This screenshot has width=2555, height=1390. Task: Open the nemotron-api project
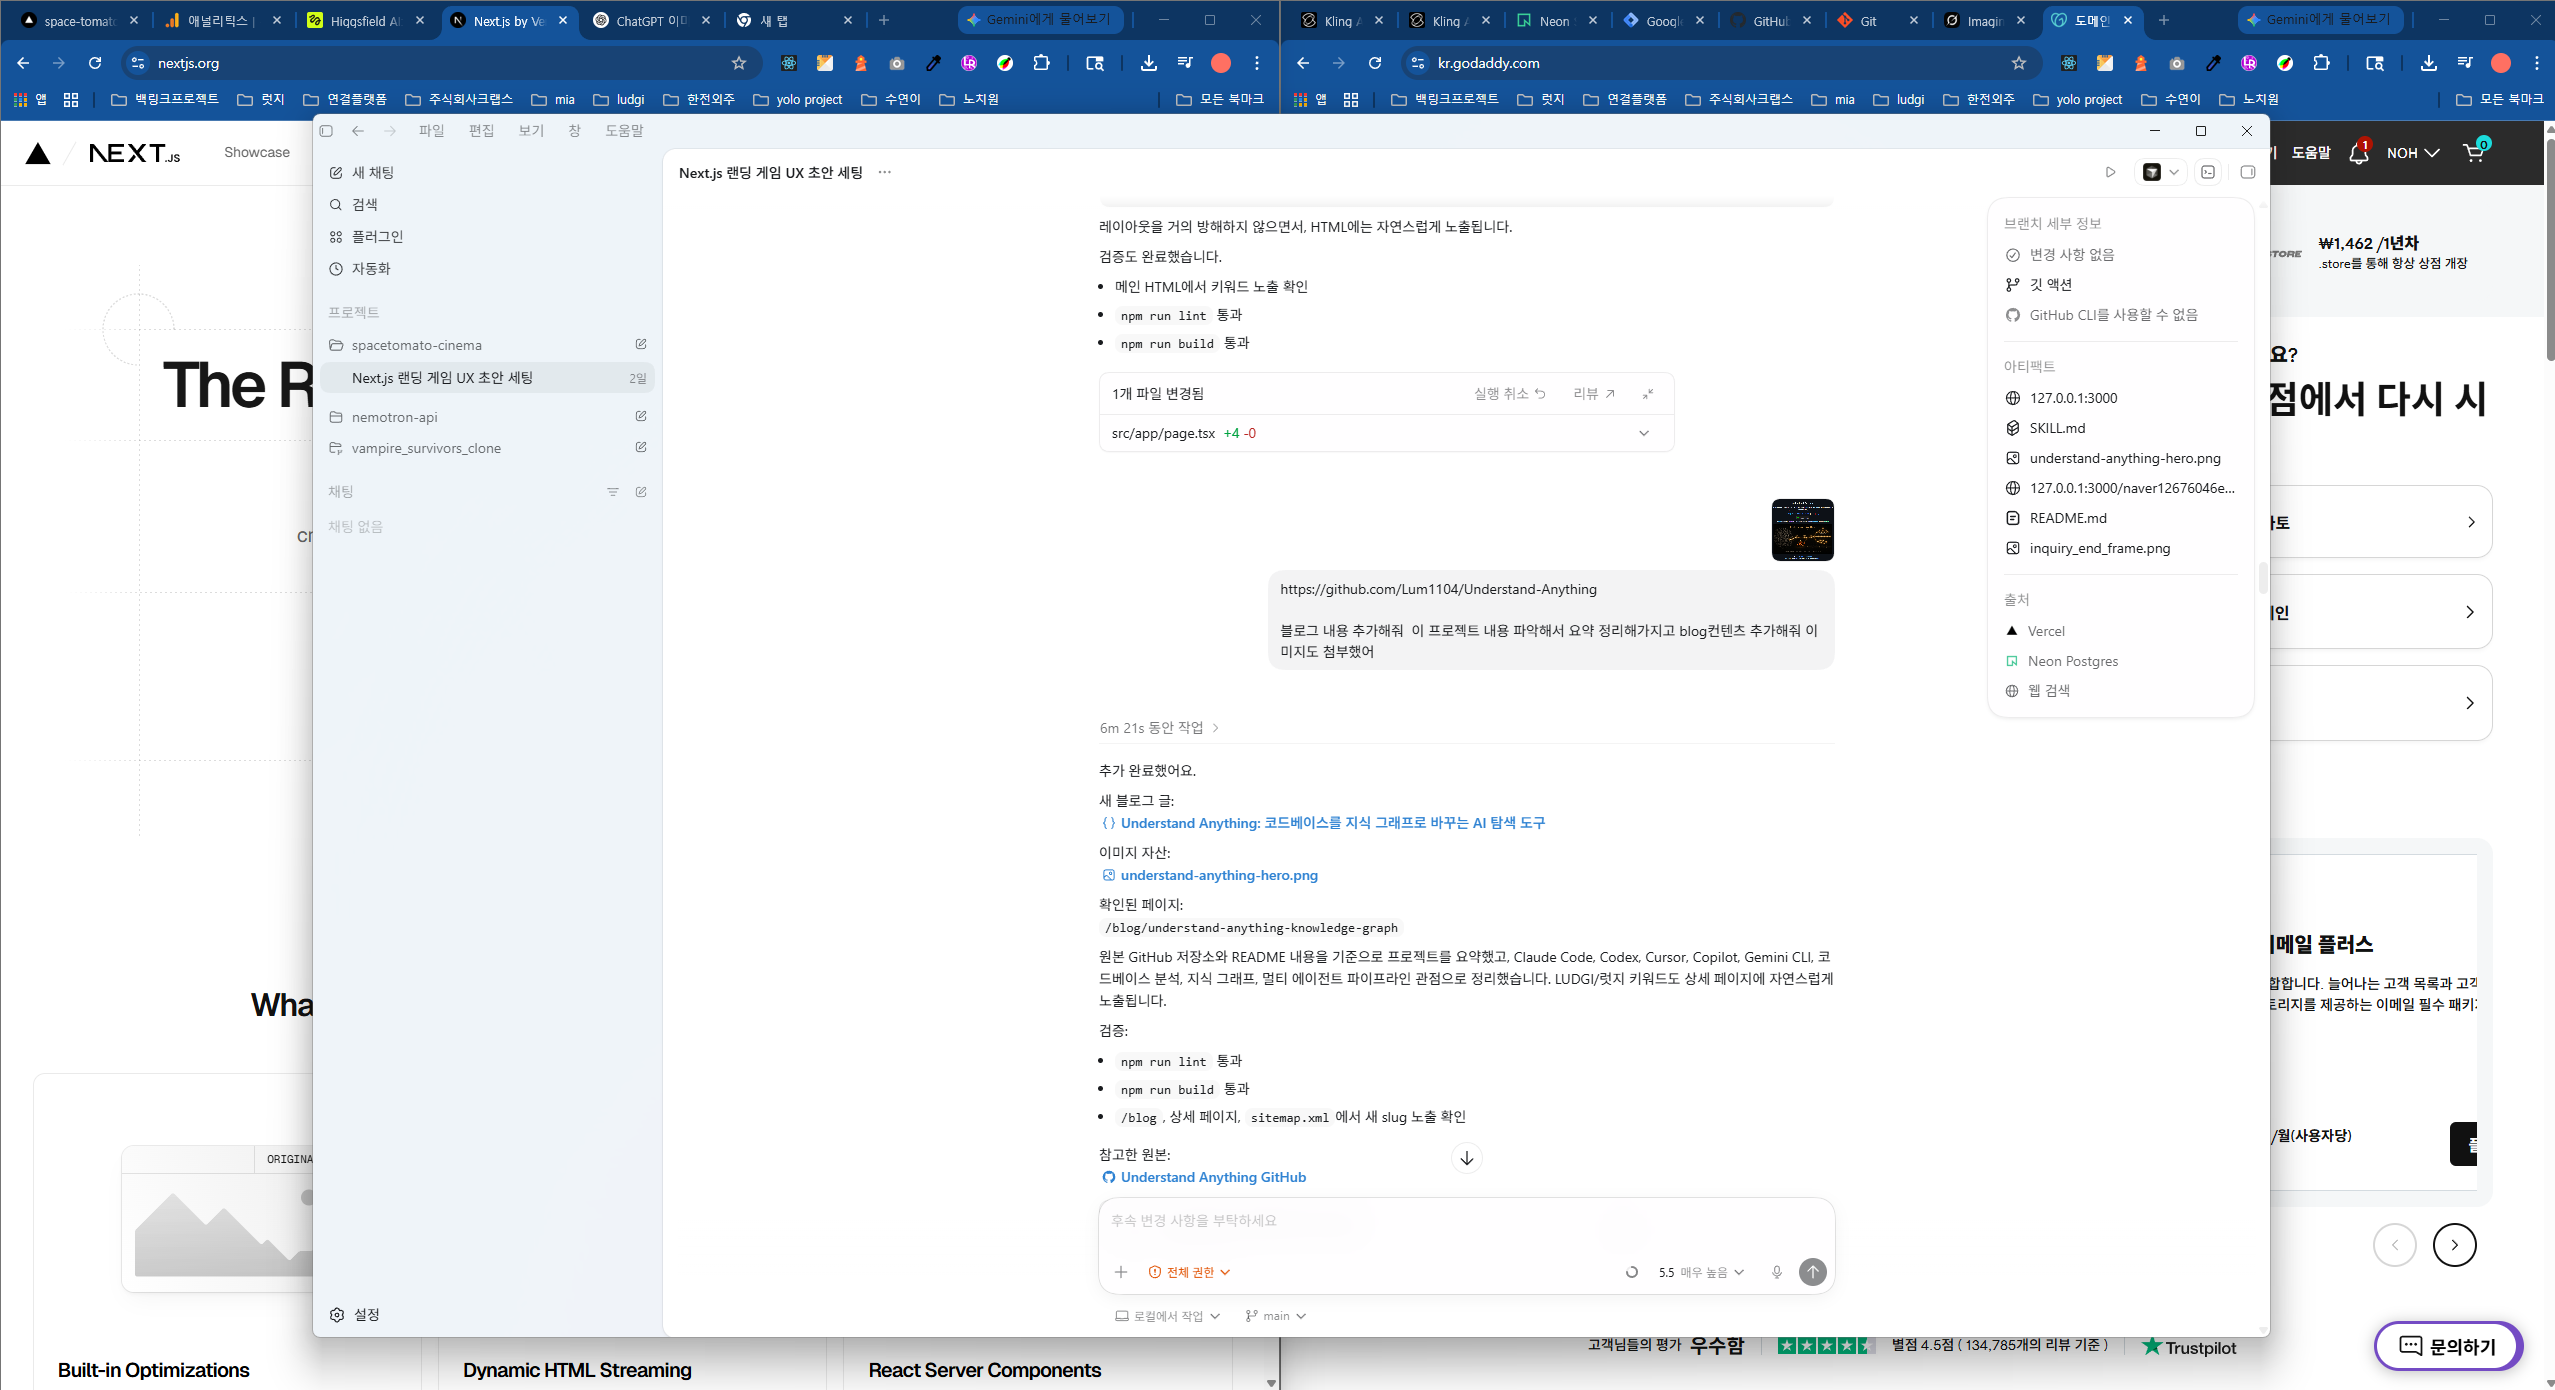[394, 417]
